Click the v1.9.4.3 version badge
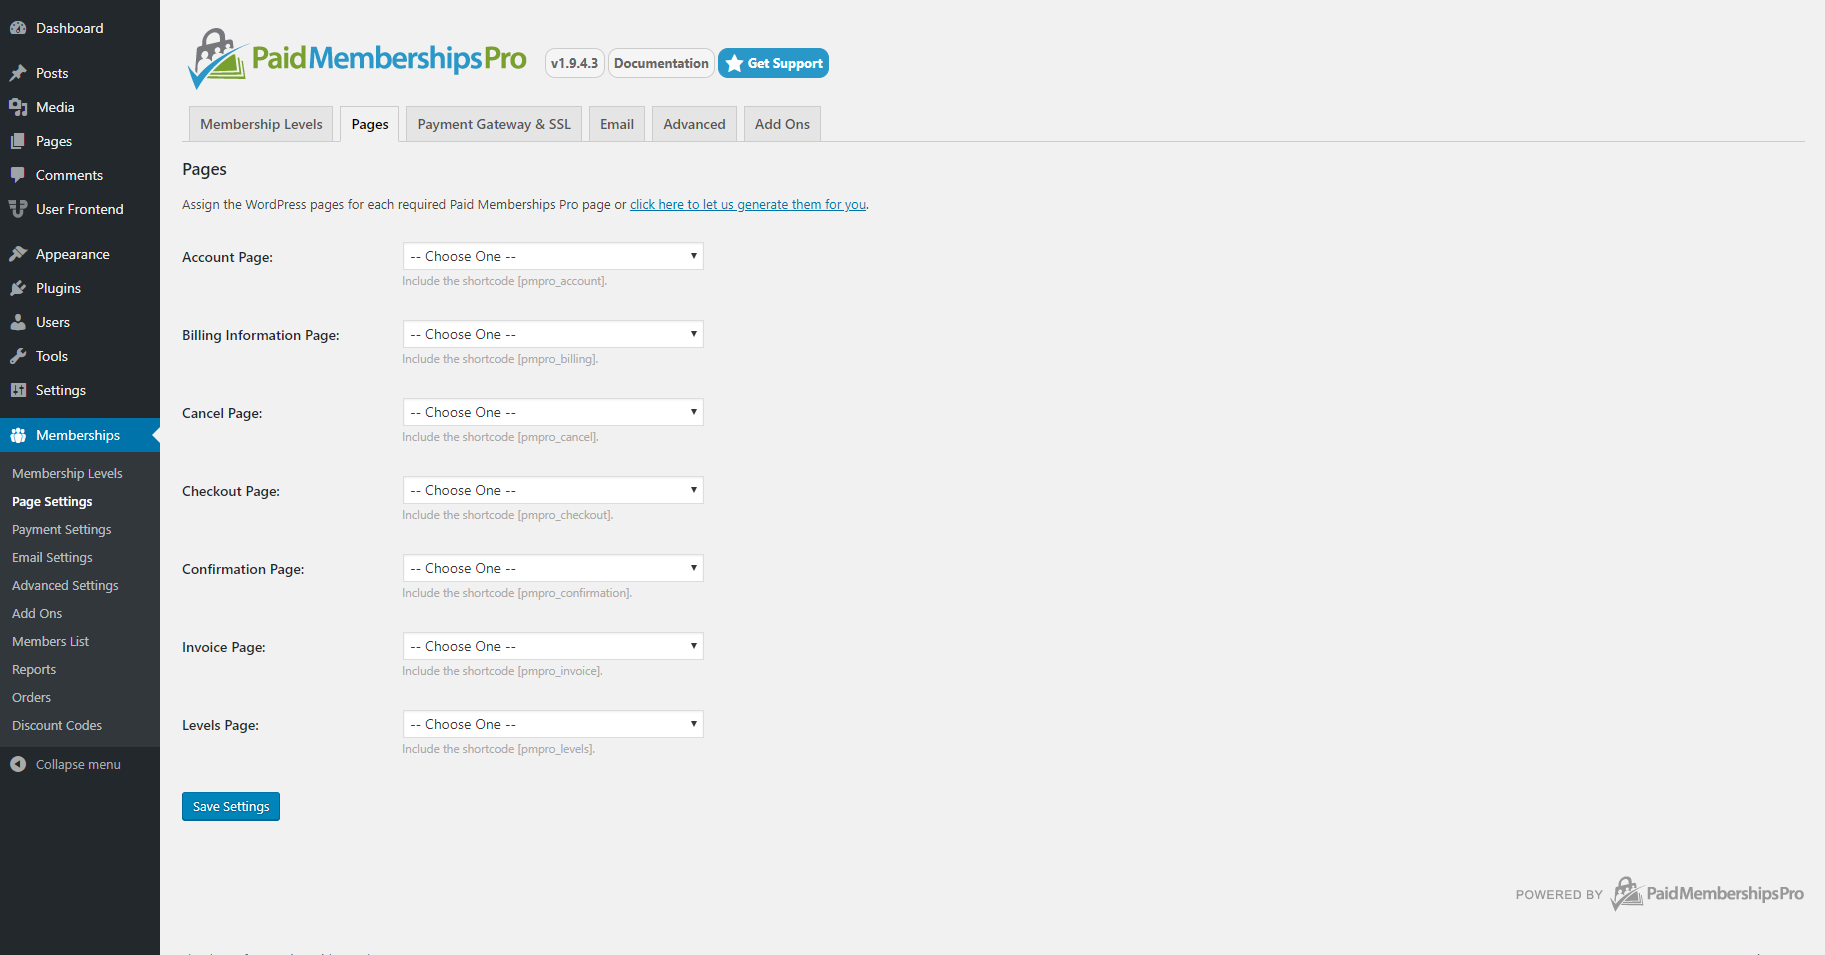 (574, 63)
